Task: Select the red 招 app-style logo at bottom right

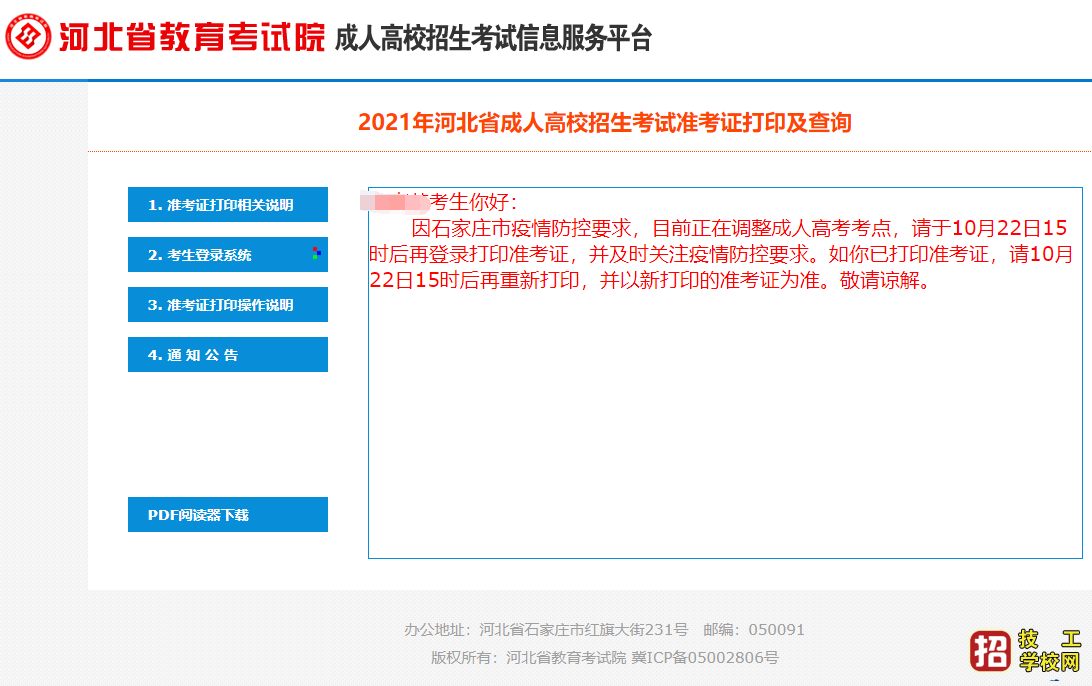Action: [990, 650]
